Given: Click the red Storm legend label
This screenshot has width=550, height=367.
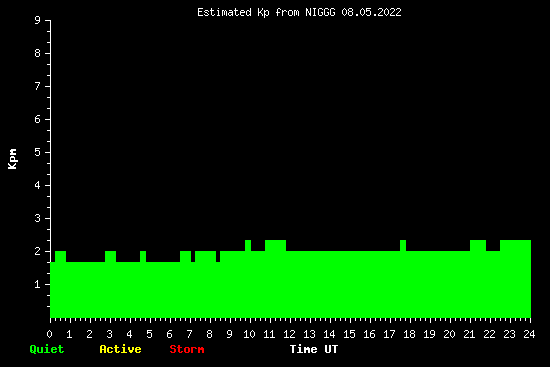Looking at the screenshot, I should (x=187, y=349).
